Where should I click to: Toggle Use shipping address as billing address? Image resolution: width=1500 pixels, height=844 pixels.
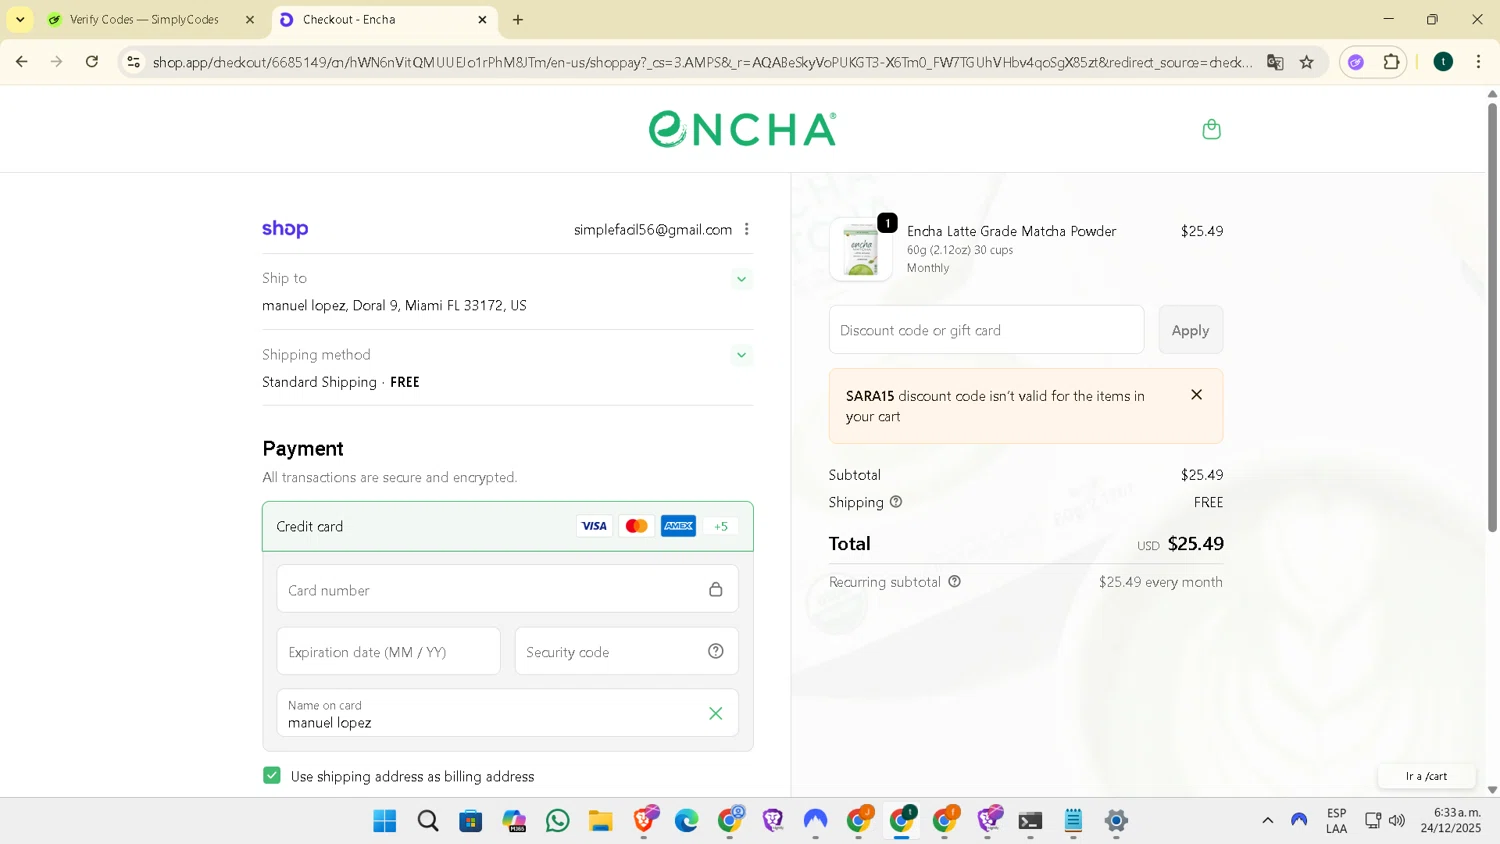272,776
